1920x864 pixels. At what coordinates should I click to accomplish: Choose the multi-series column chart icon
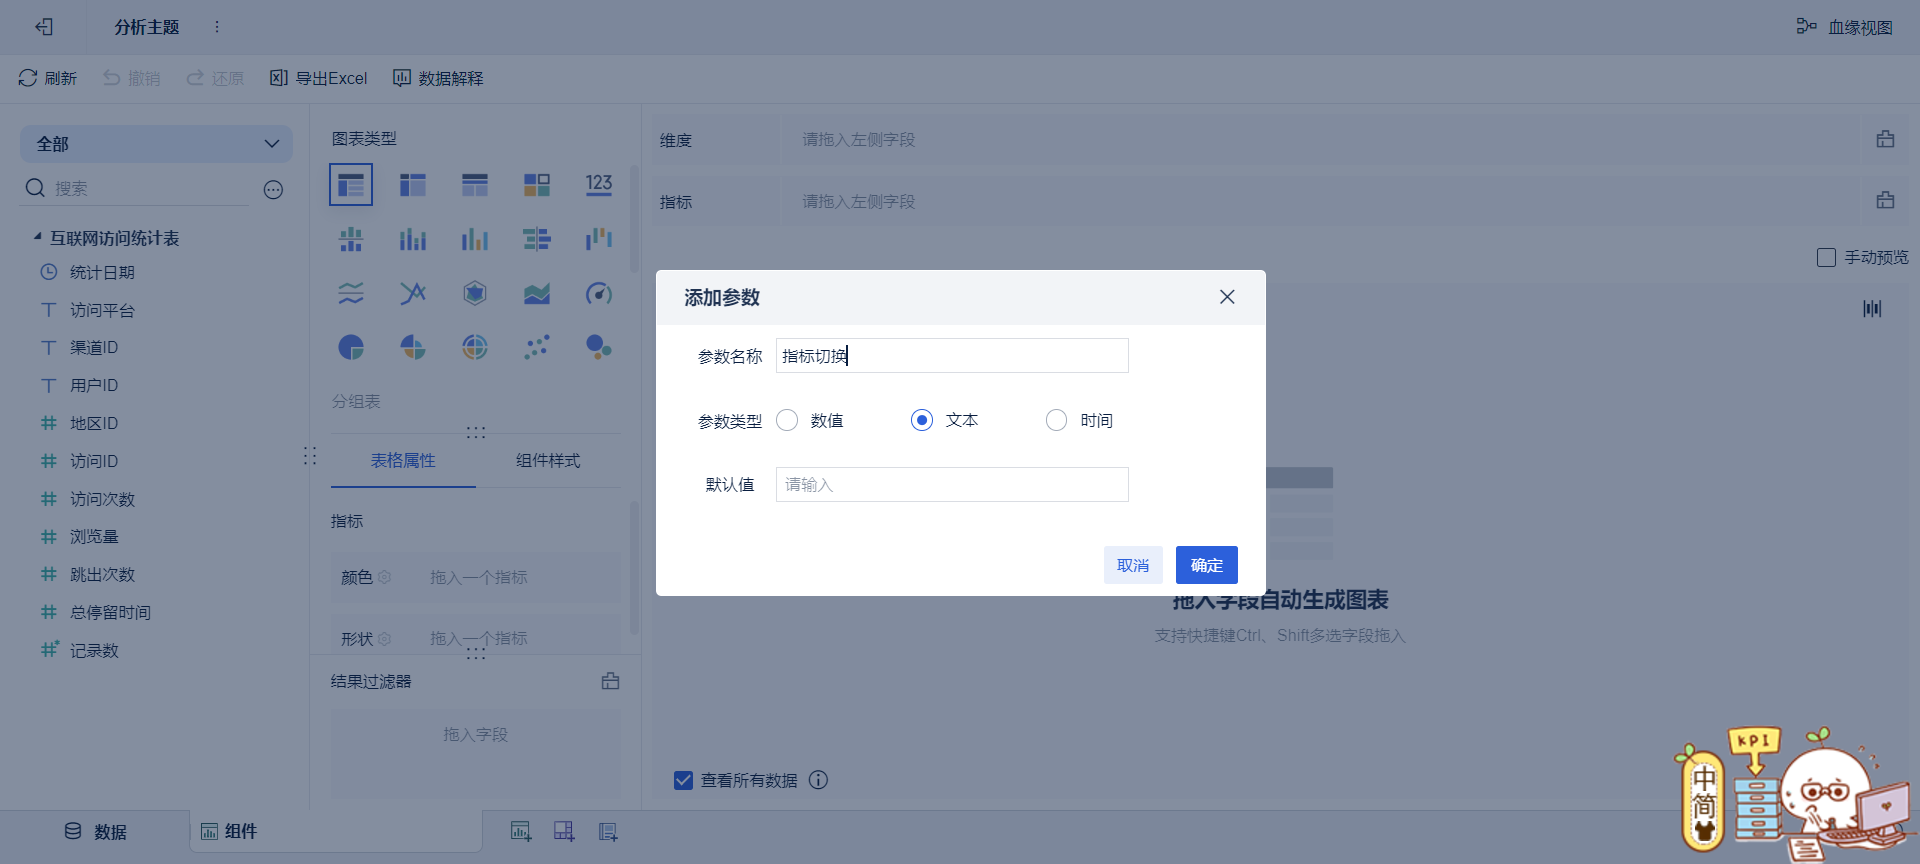click(x=475, y=239)
